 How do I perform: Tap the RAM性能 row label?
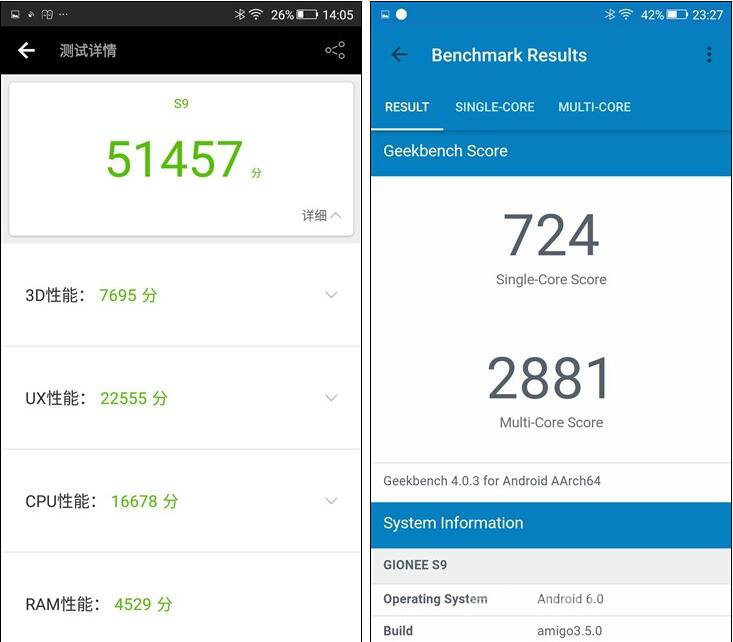(x=63, y=604)
